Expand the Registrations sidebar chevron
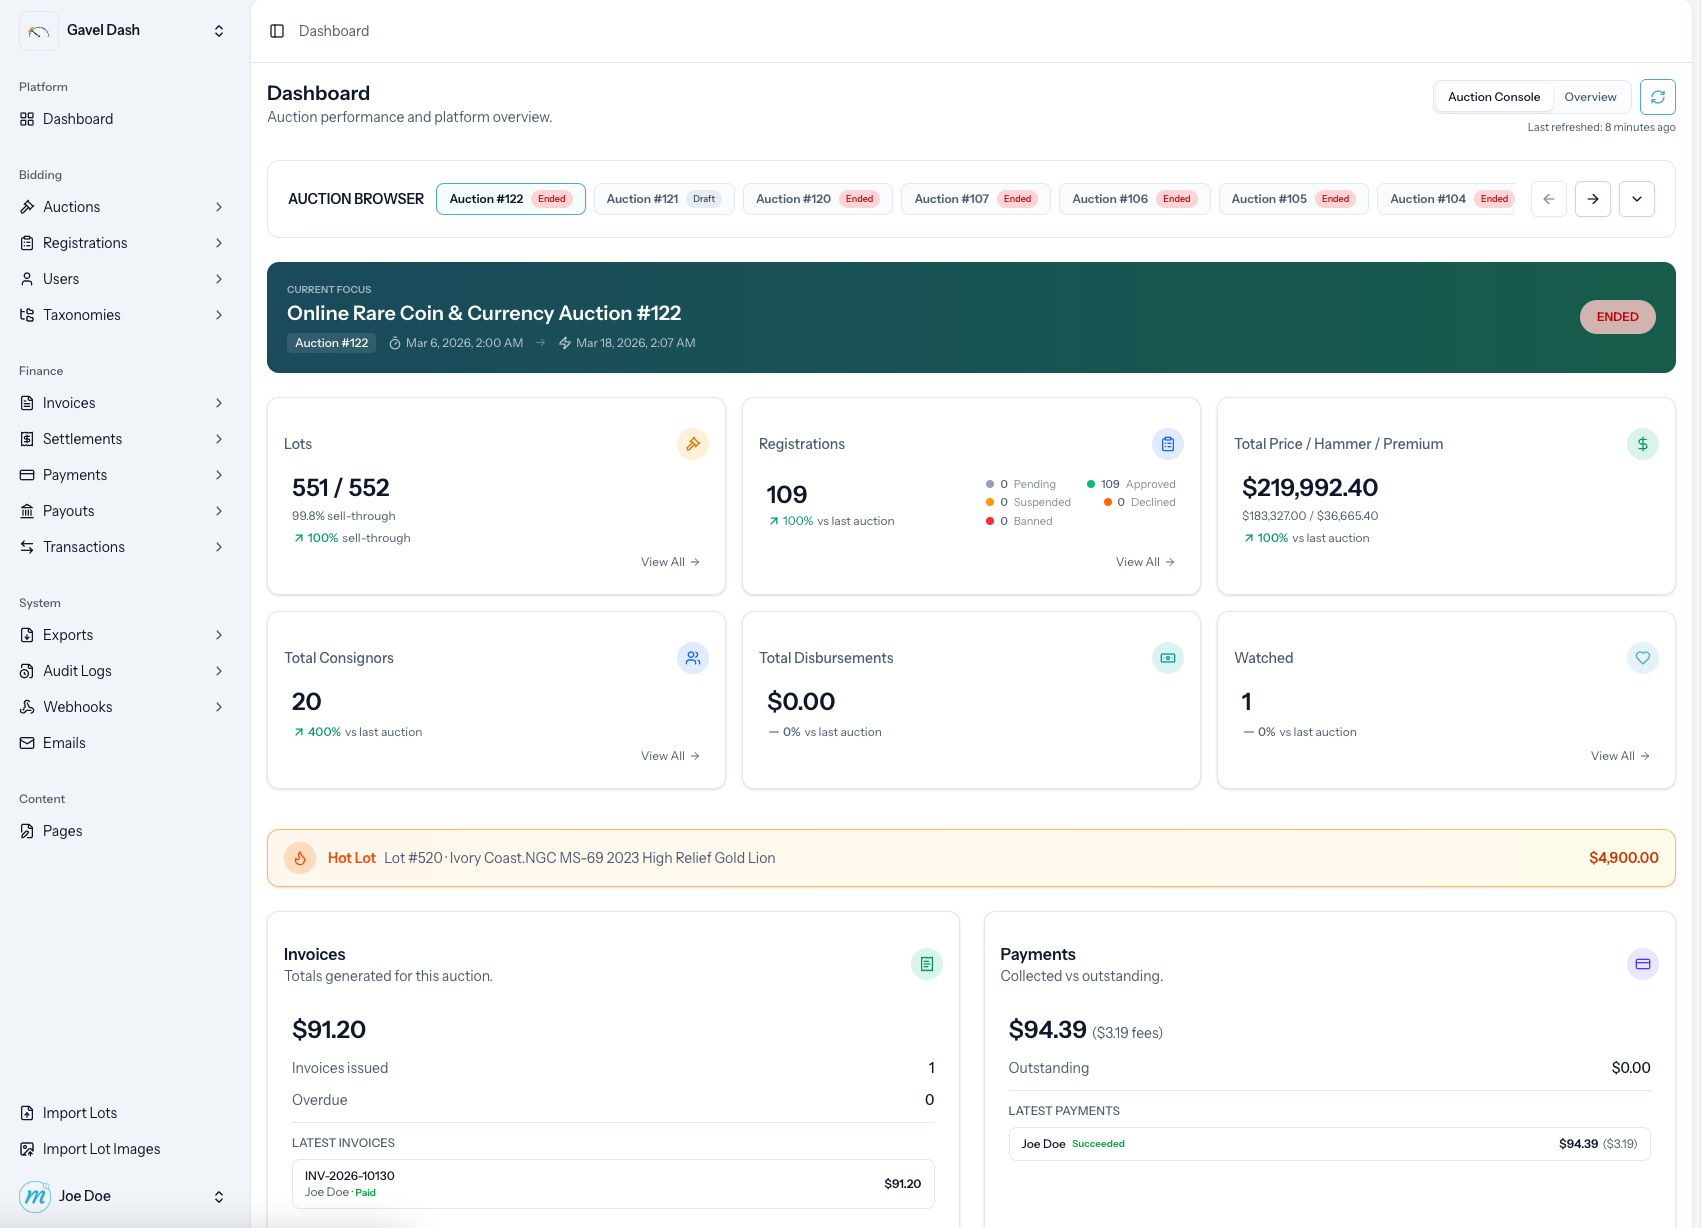 coord(219,243)
